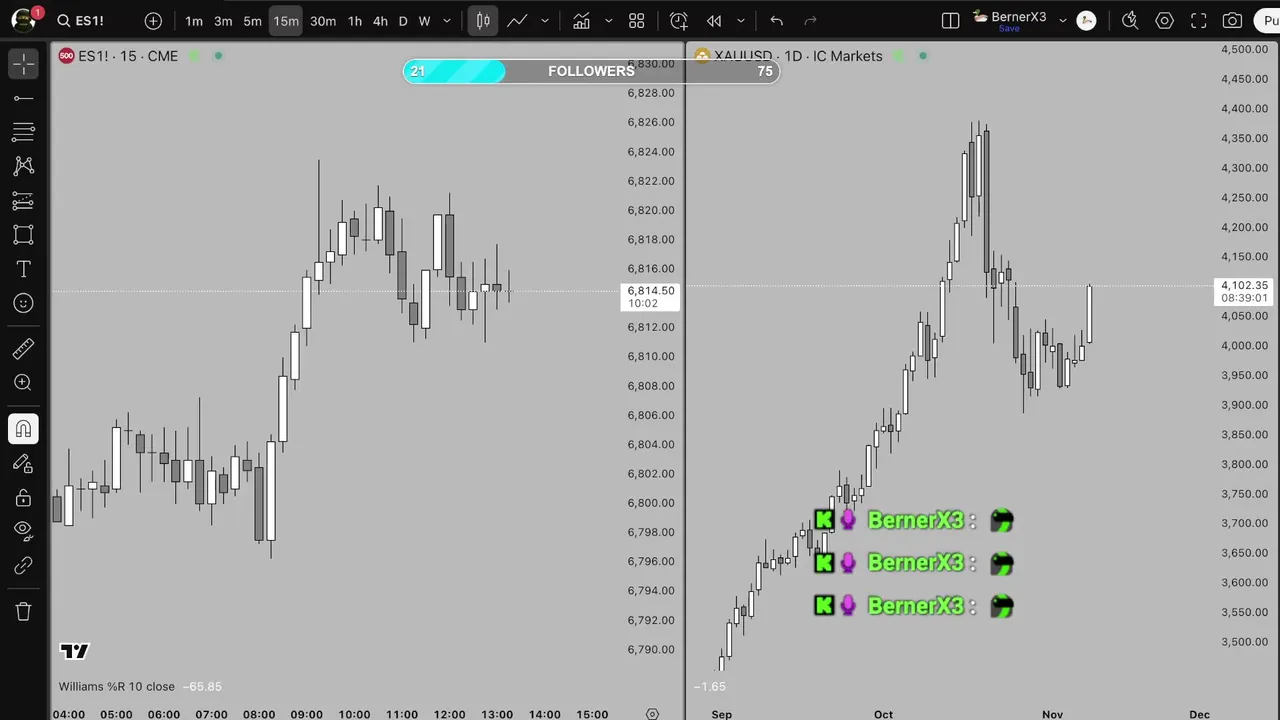
Task: Select the ruler measure tool
Action: coord(23,348)
